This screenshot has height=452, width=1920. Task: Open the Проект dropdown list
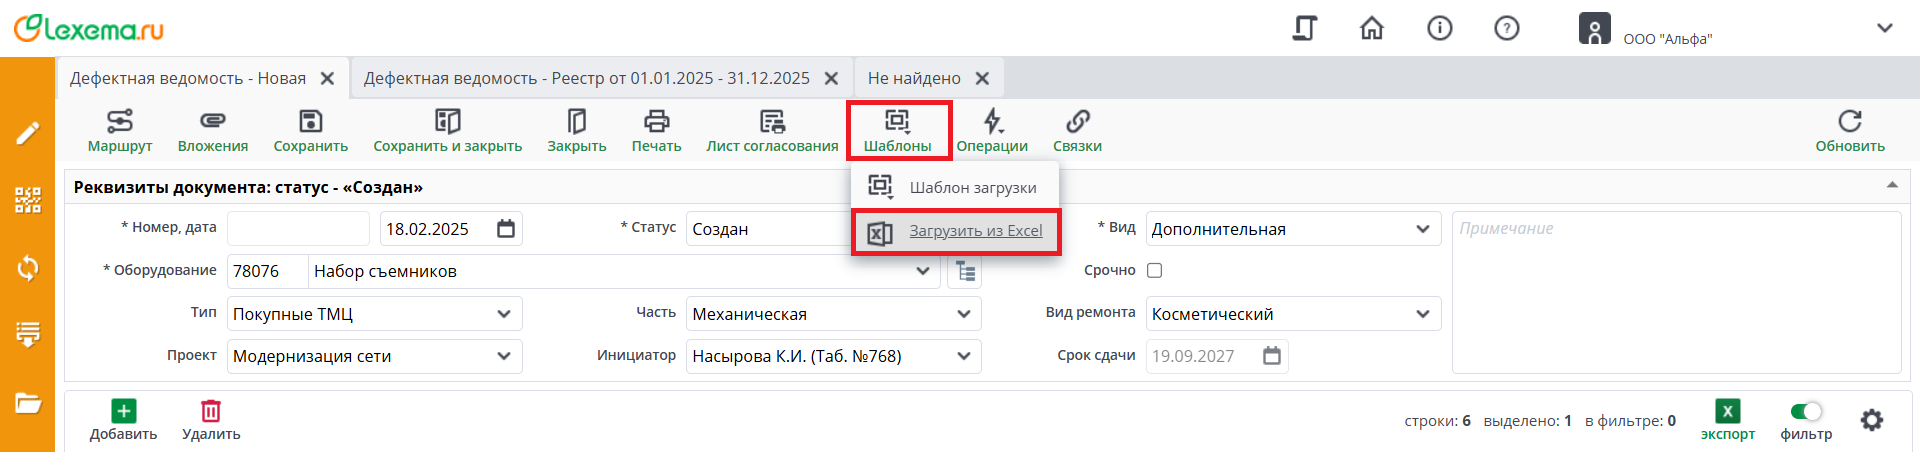pos(504,356)
